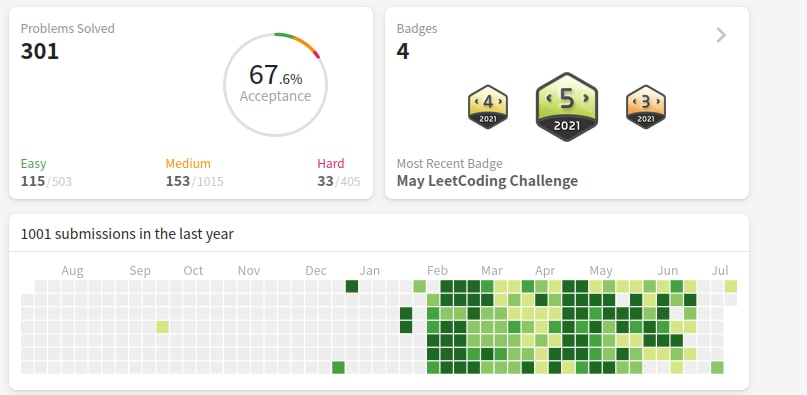The width and height of the screenshot is (807, 395).
Task: Click the 67.6% Acceptance circle
Action: click(275, 84)
